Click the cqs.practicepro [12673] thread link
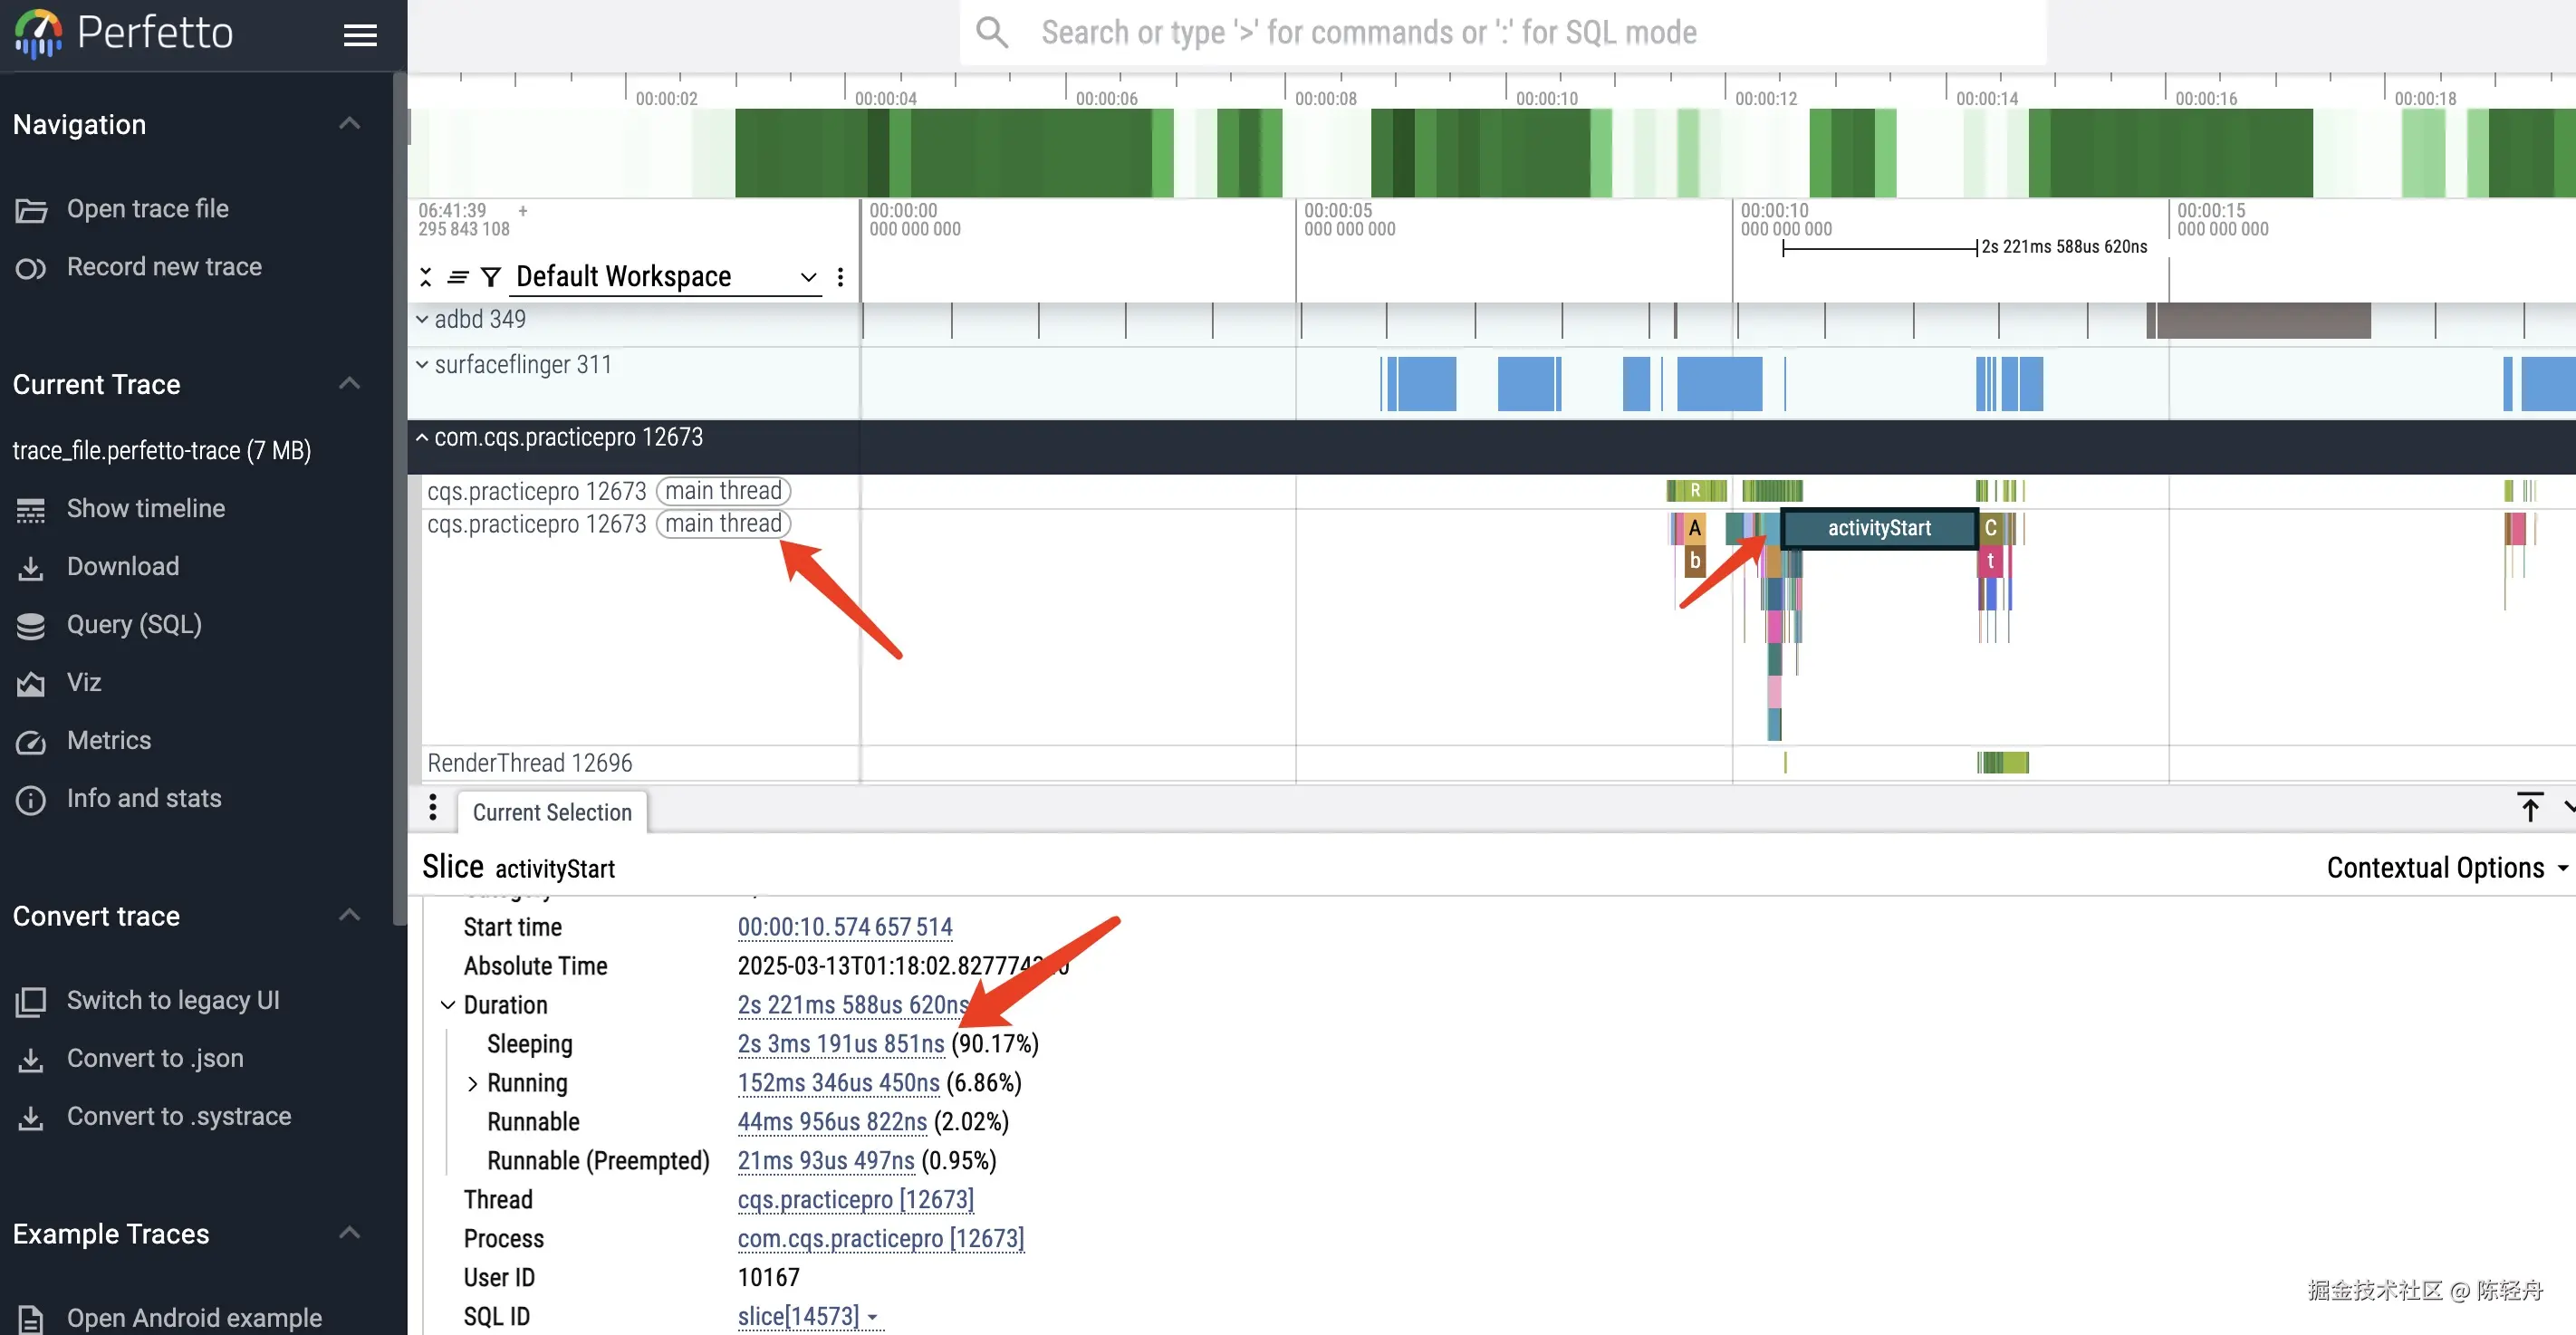 (x=855, y=1200)
